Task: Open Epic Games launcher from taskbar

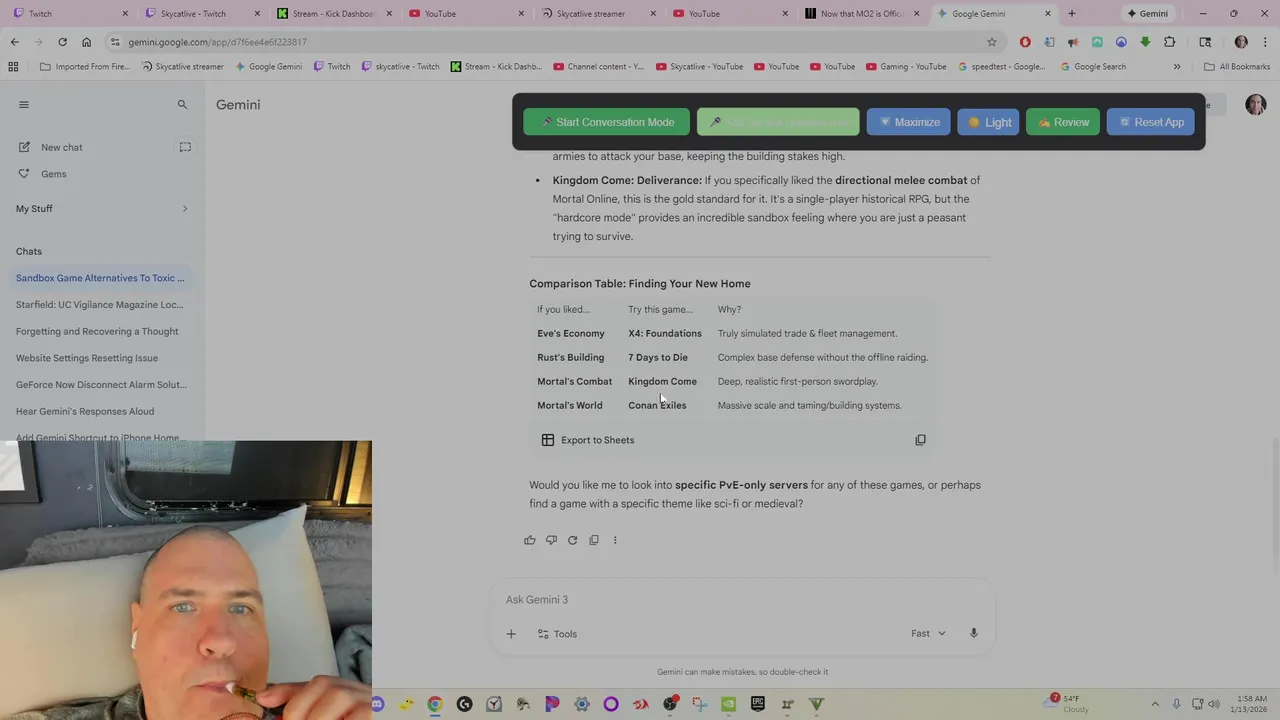Action: 759,704
